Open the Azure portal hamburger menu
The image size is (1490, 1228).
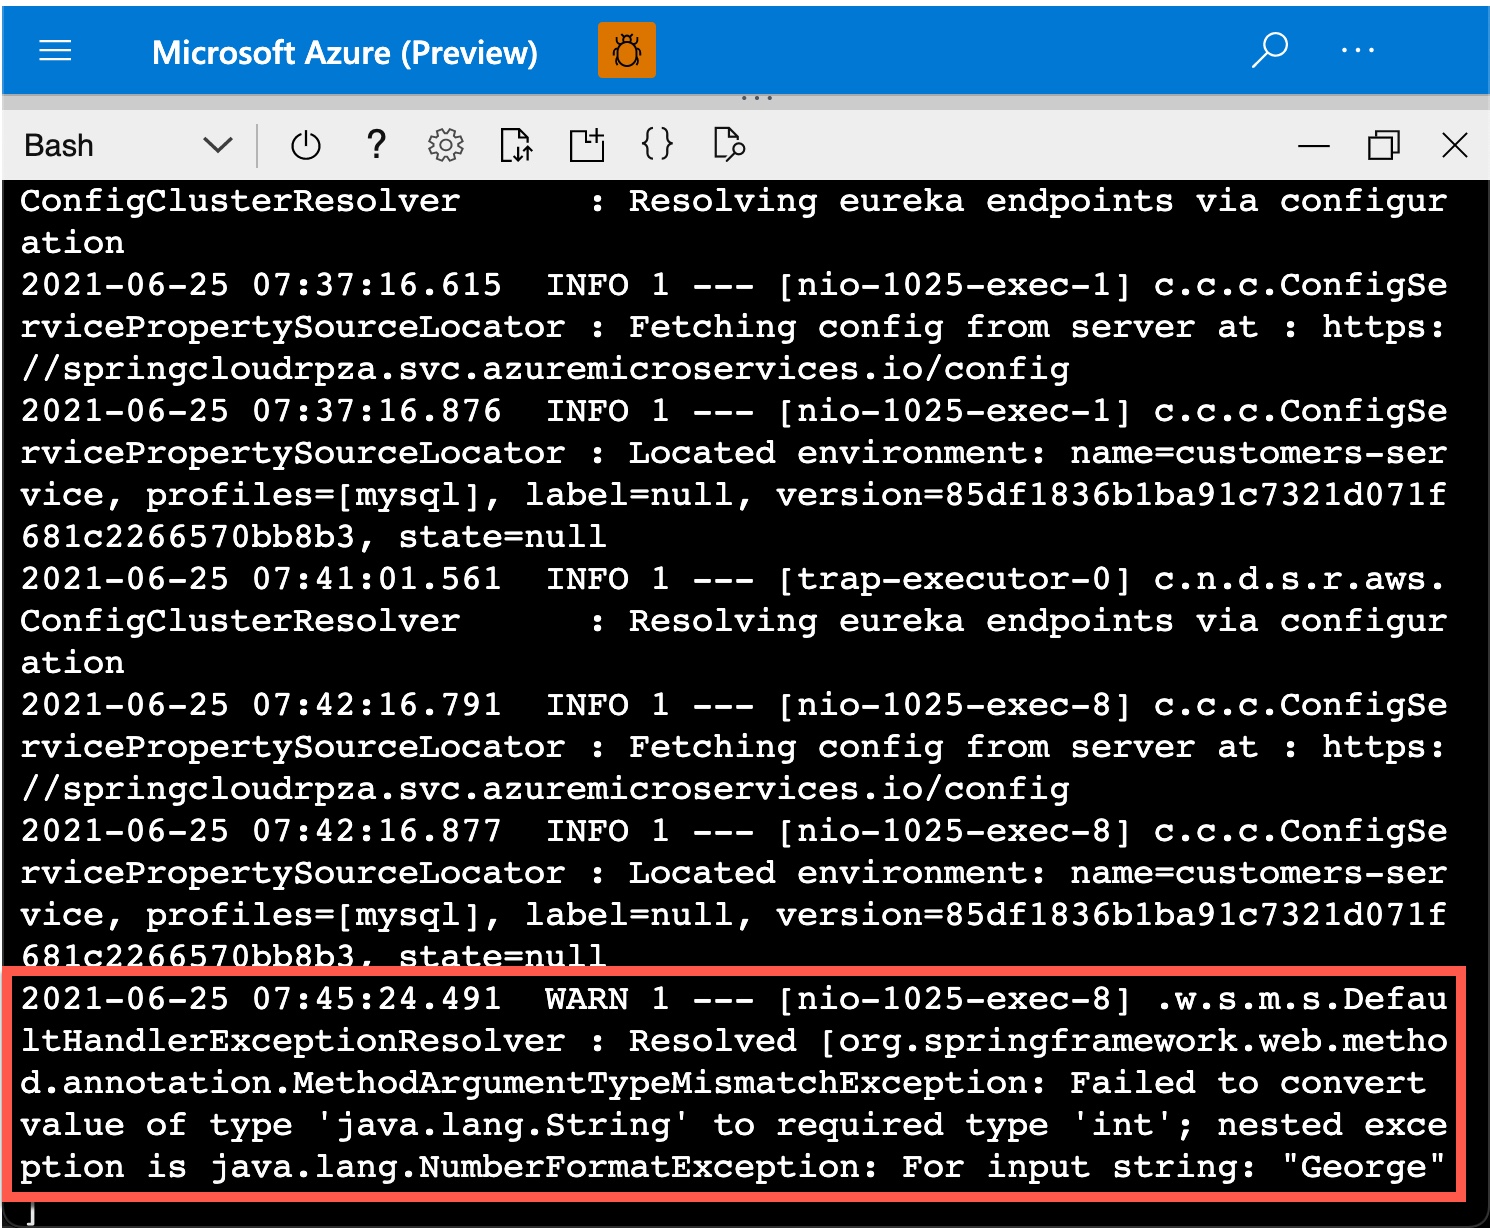click(x=55, y=51)
